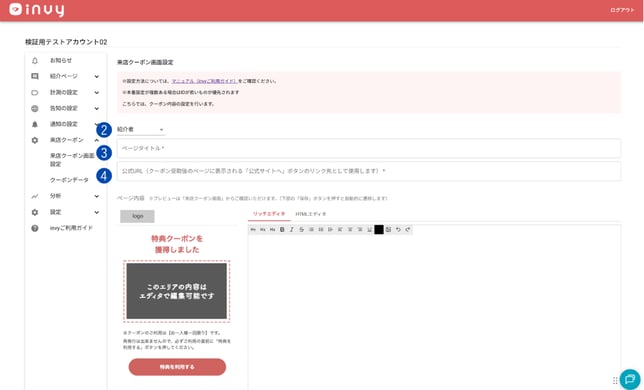Image resolution: width=644 pixels, height=390 pixels.
Task: Click the 検証用テストアカウント02 account name
Action: coord(66,42)
